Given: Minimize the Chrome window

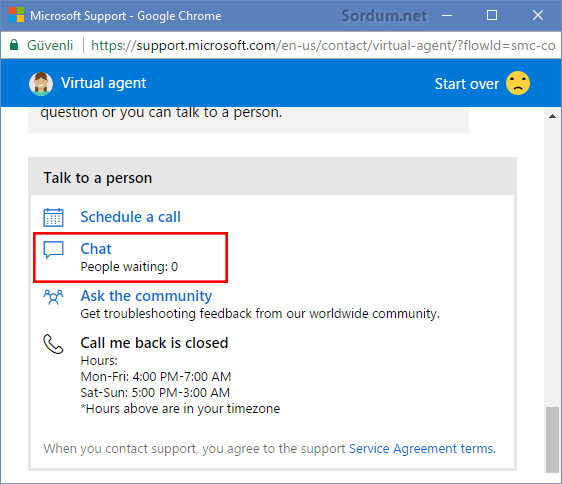Looking at the screenshot, I should coord(447,15).
